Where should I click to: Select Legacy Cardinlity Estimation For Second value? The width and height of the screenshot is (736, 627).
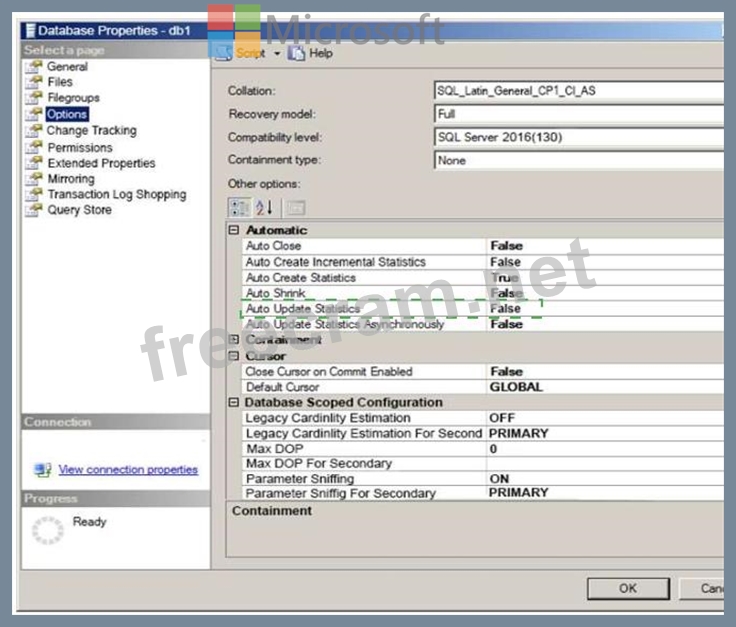pyautogui.click(x=518, y=433)
